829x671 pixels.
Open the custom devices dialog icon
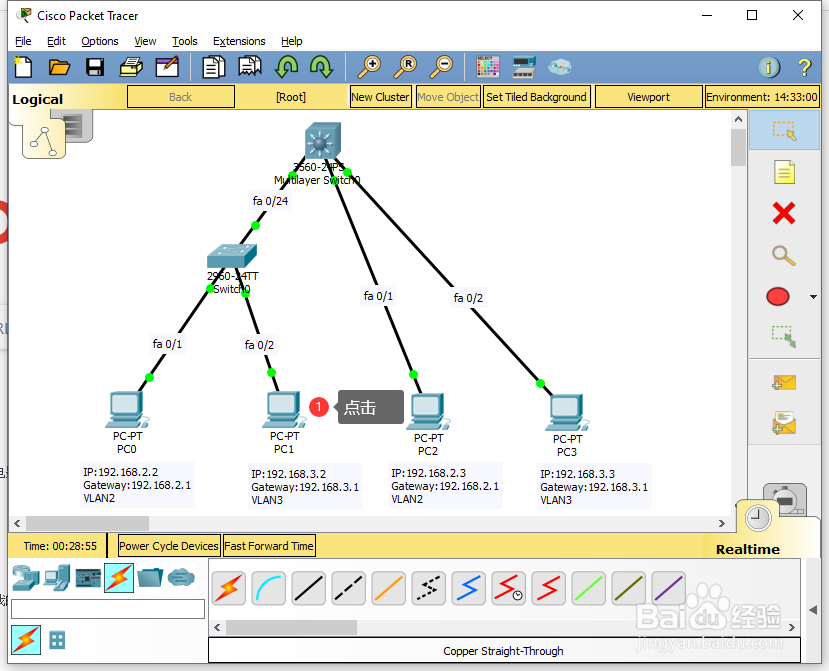click(x=524, y=67)
